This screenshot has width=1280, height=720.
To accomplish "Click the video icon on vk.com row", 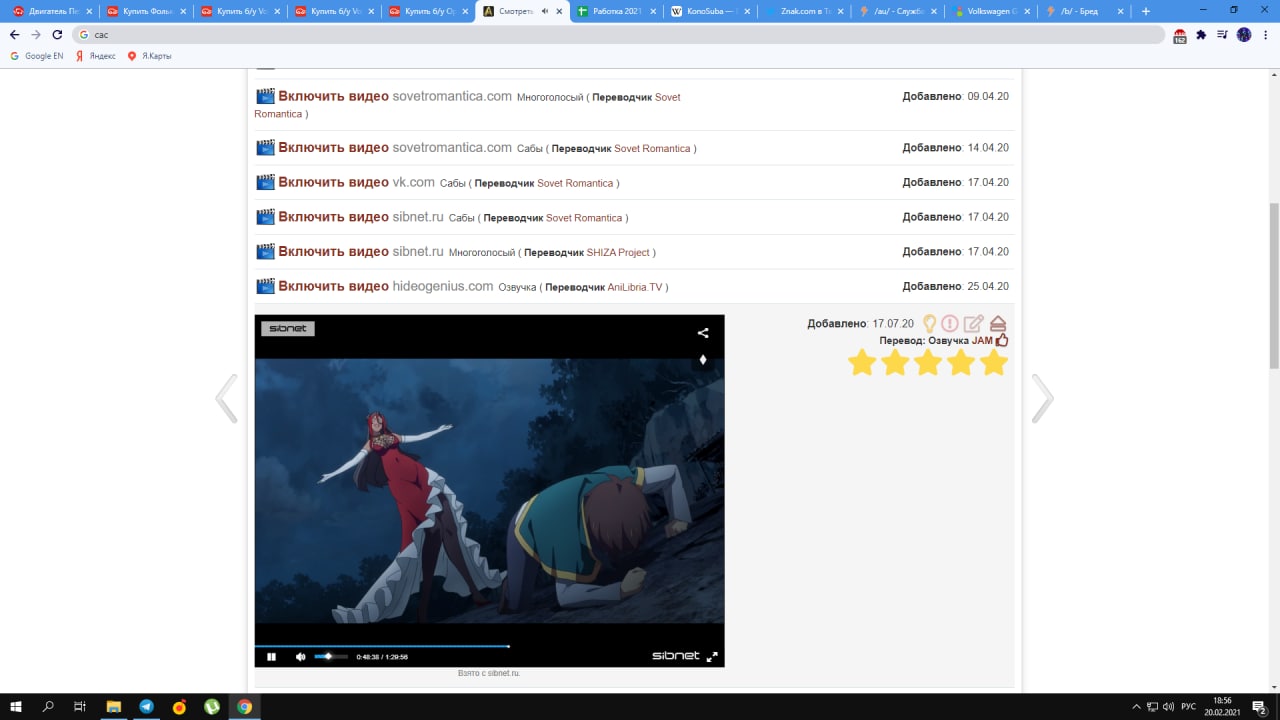I will pos(265,182).
